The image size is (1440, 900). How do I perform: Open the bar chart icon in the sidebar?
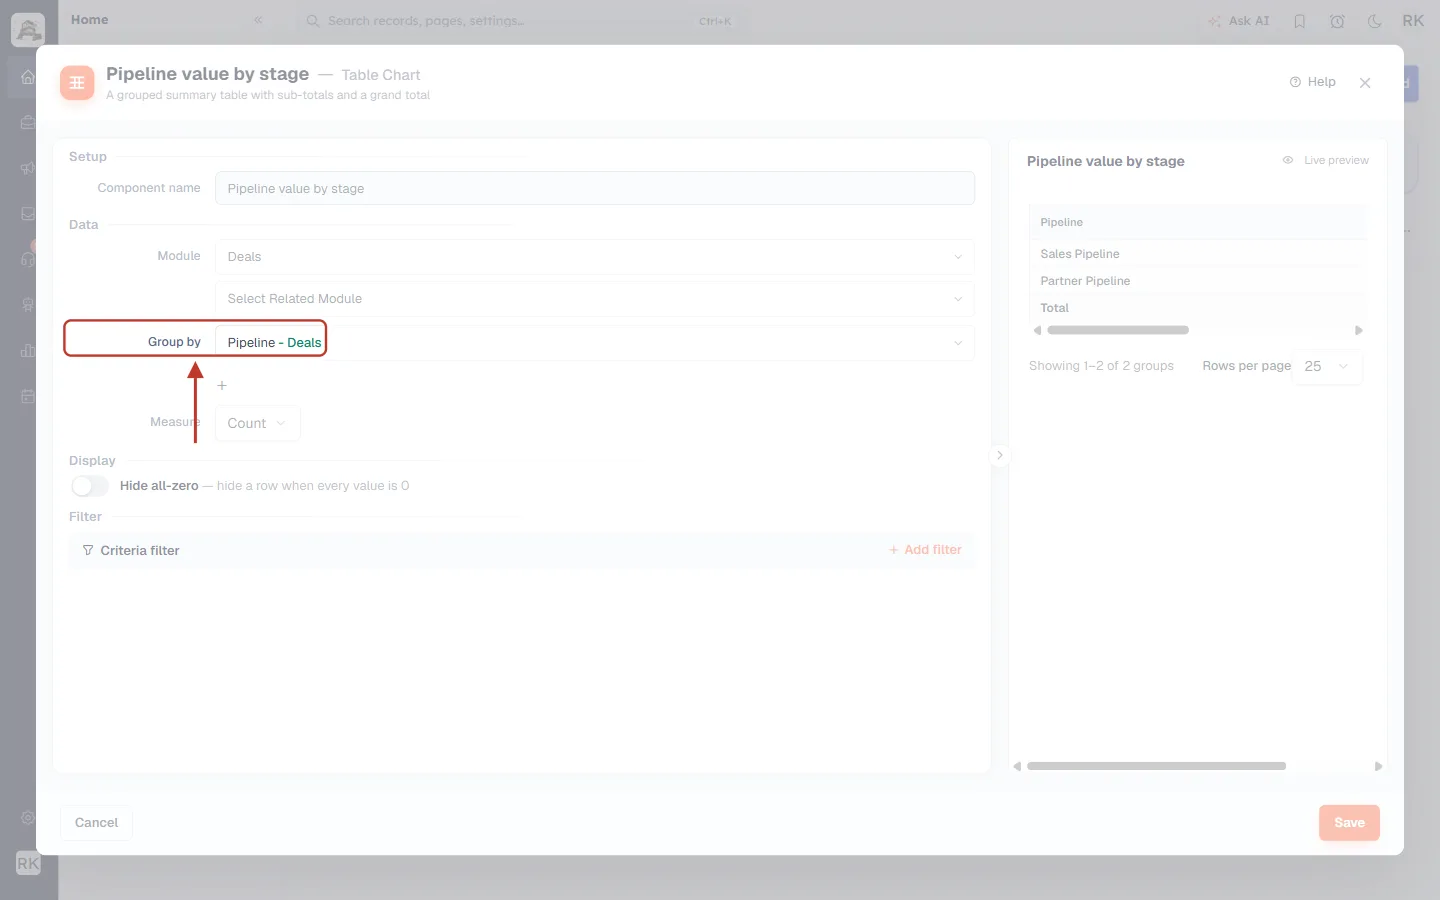tap(28, 350)
